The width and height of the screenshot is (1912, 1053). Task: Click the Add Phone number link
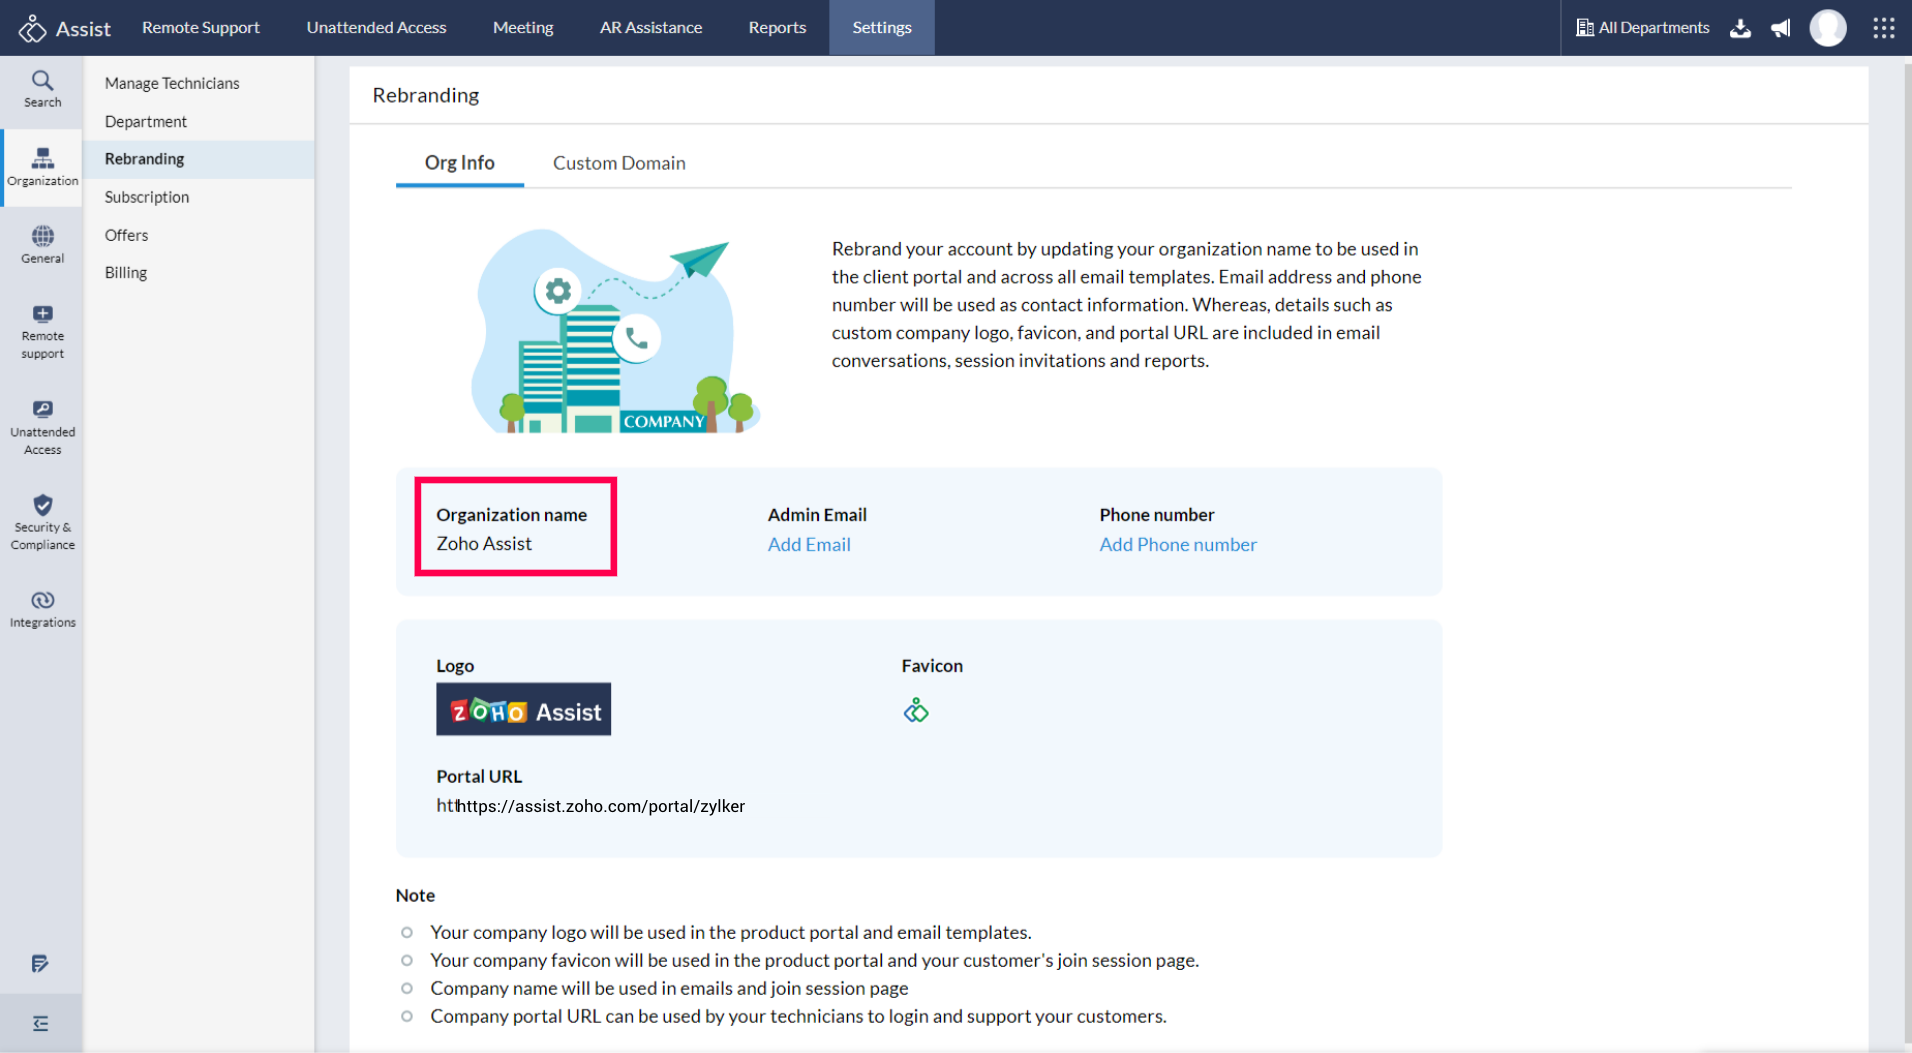click(x=1178, y=544)
